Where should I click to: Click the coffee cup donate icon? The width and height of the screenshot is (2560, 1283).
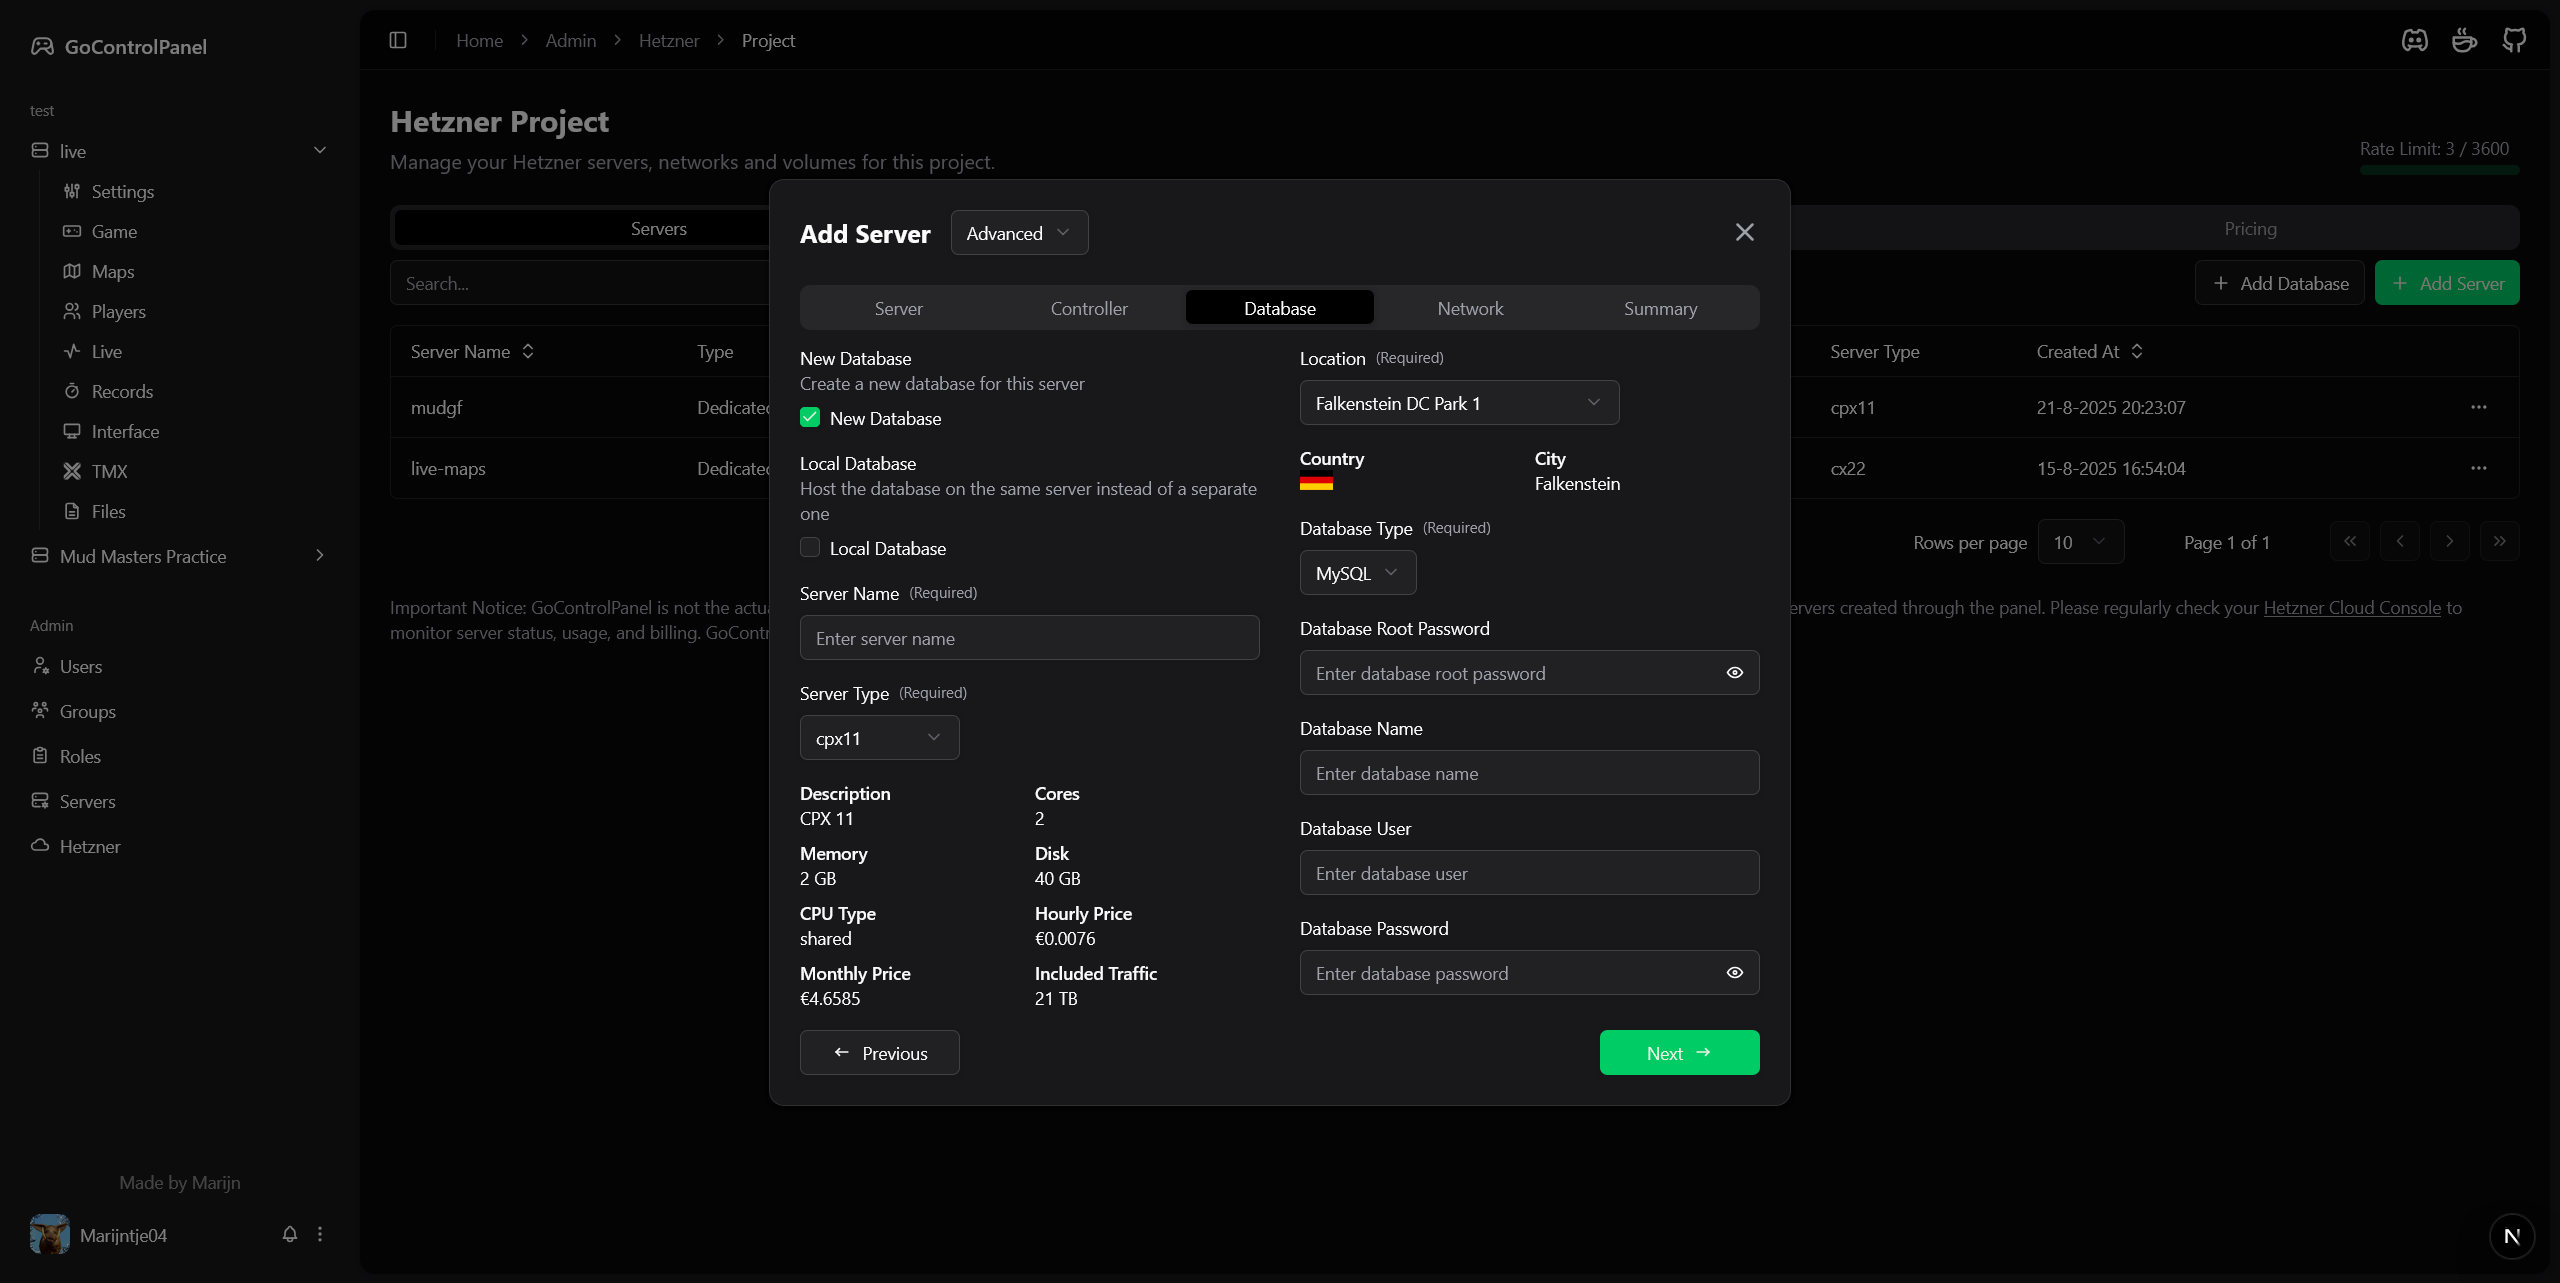coord(2464,40)
